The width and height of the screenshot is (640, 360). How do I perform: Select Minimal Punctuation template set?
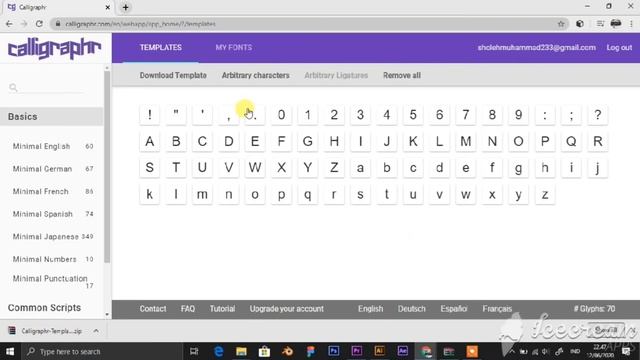coord(53,281)
